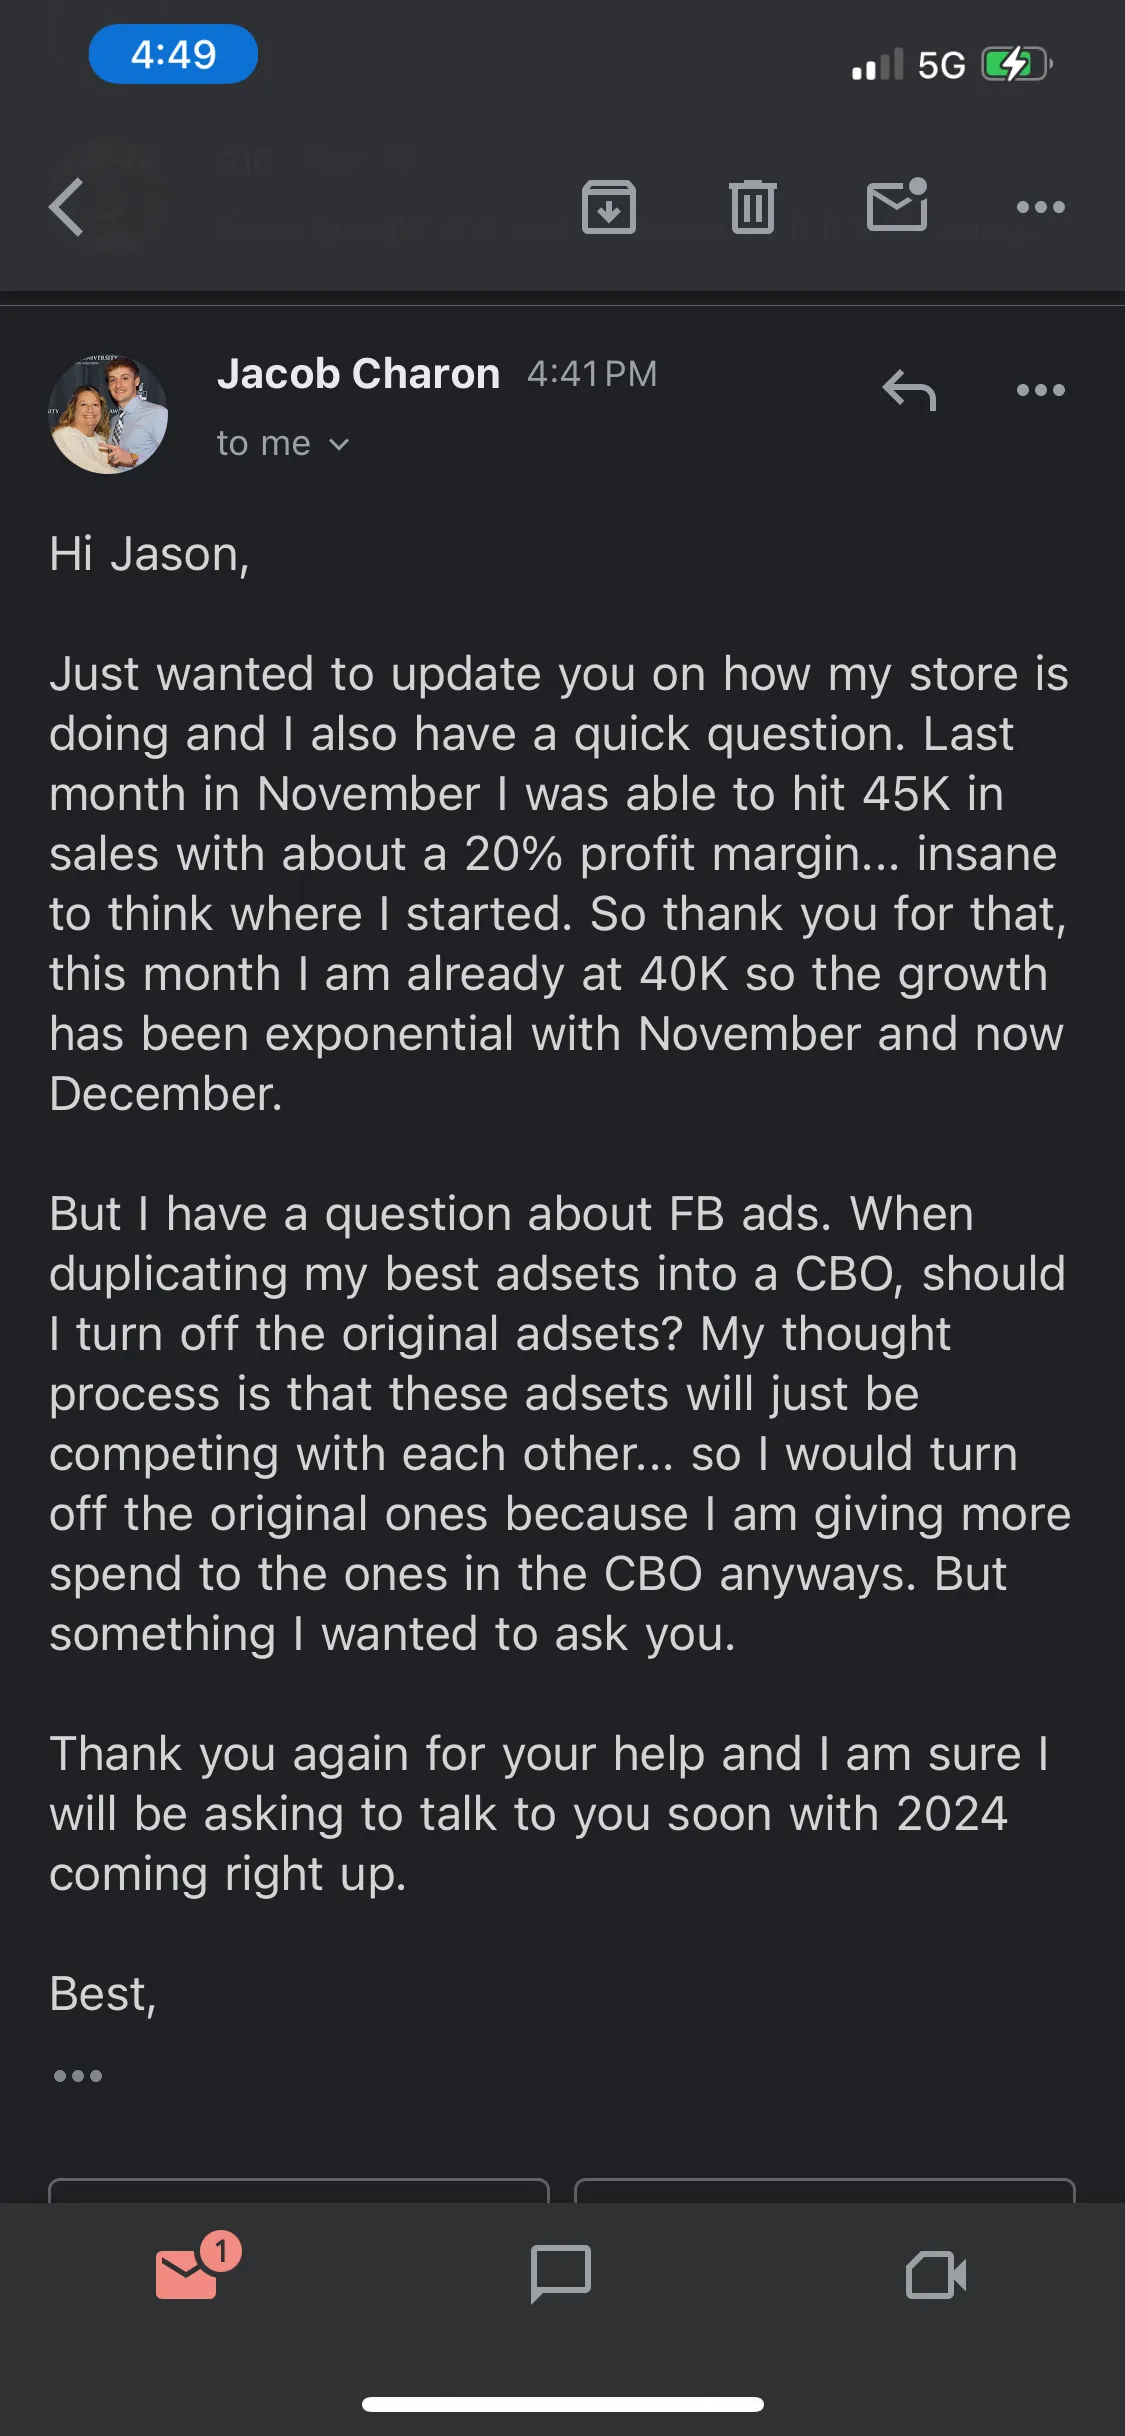Viewport: 1125px width, 2436px height.
Task: Expand recipient details next to 'to me'
Action: (339, 444)
